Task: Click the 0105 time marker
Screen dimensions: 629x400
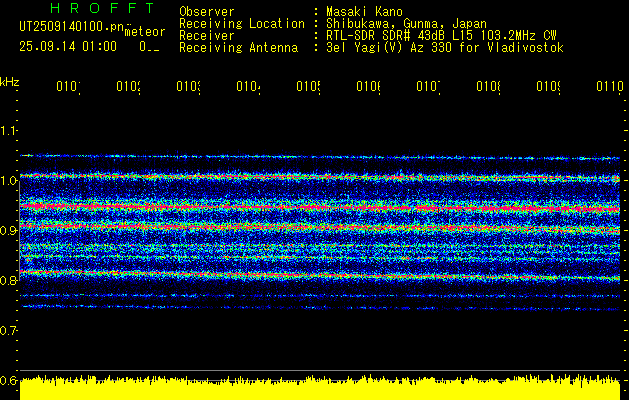Action: (308, 86)
